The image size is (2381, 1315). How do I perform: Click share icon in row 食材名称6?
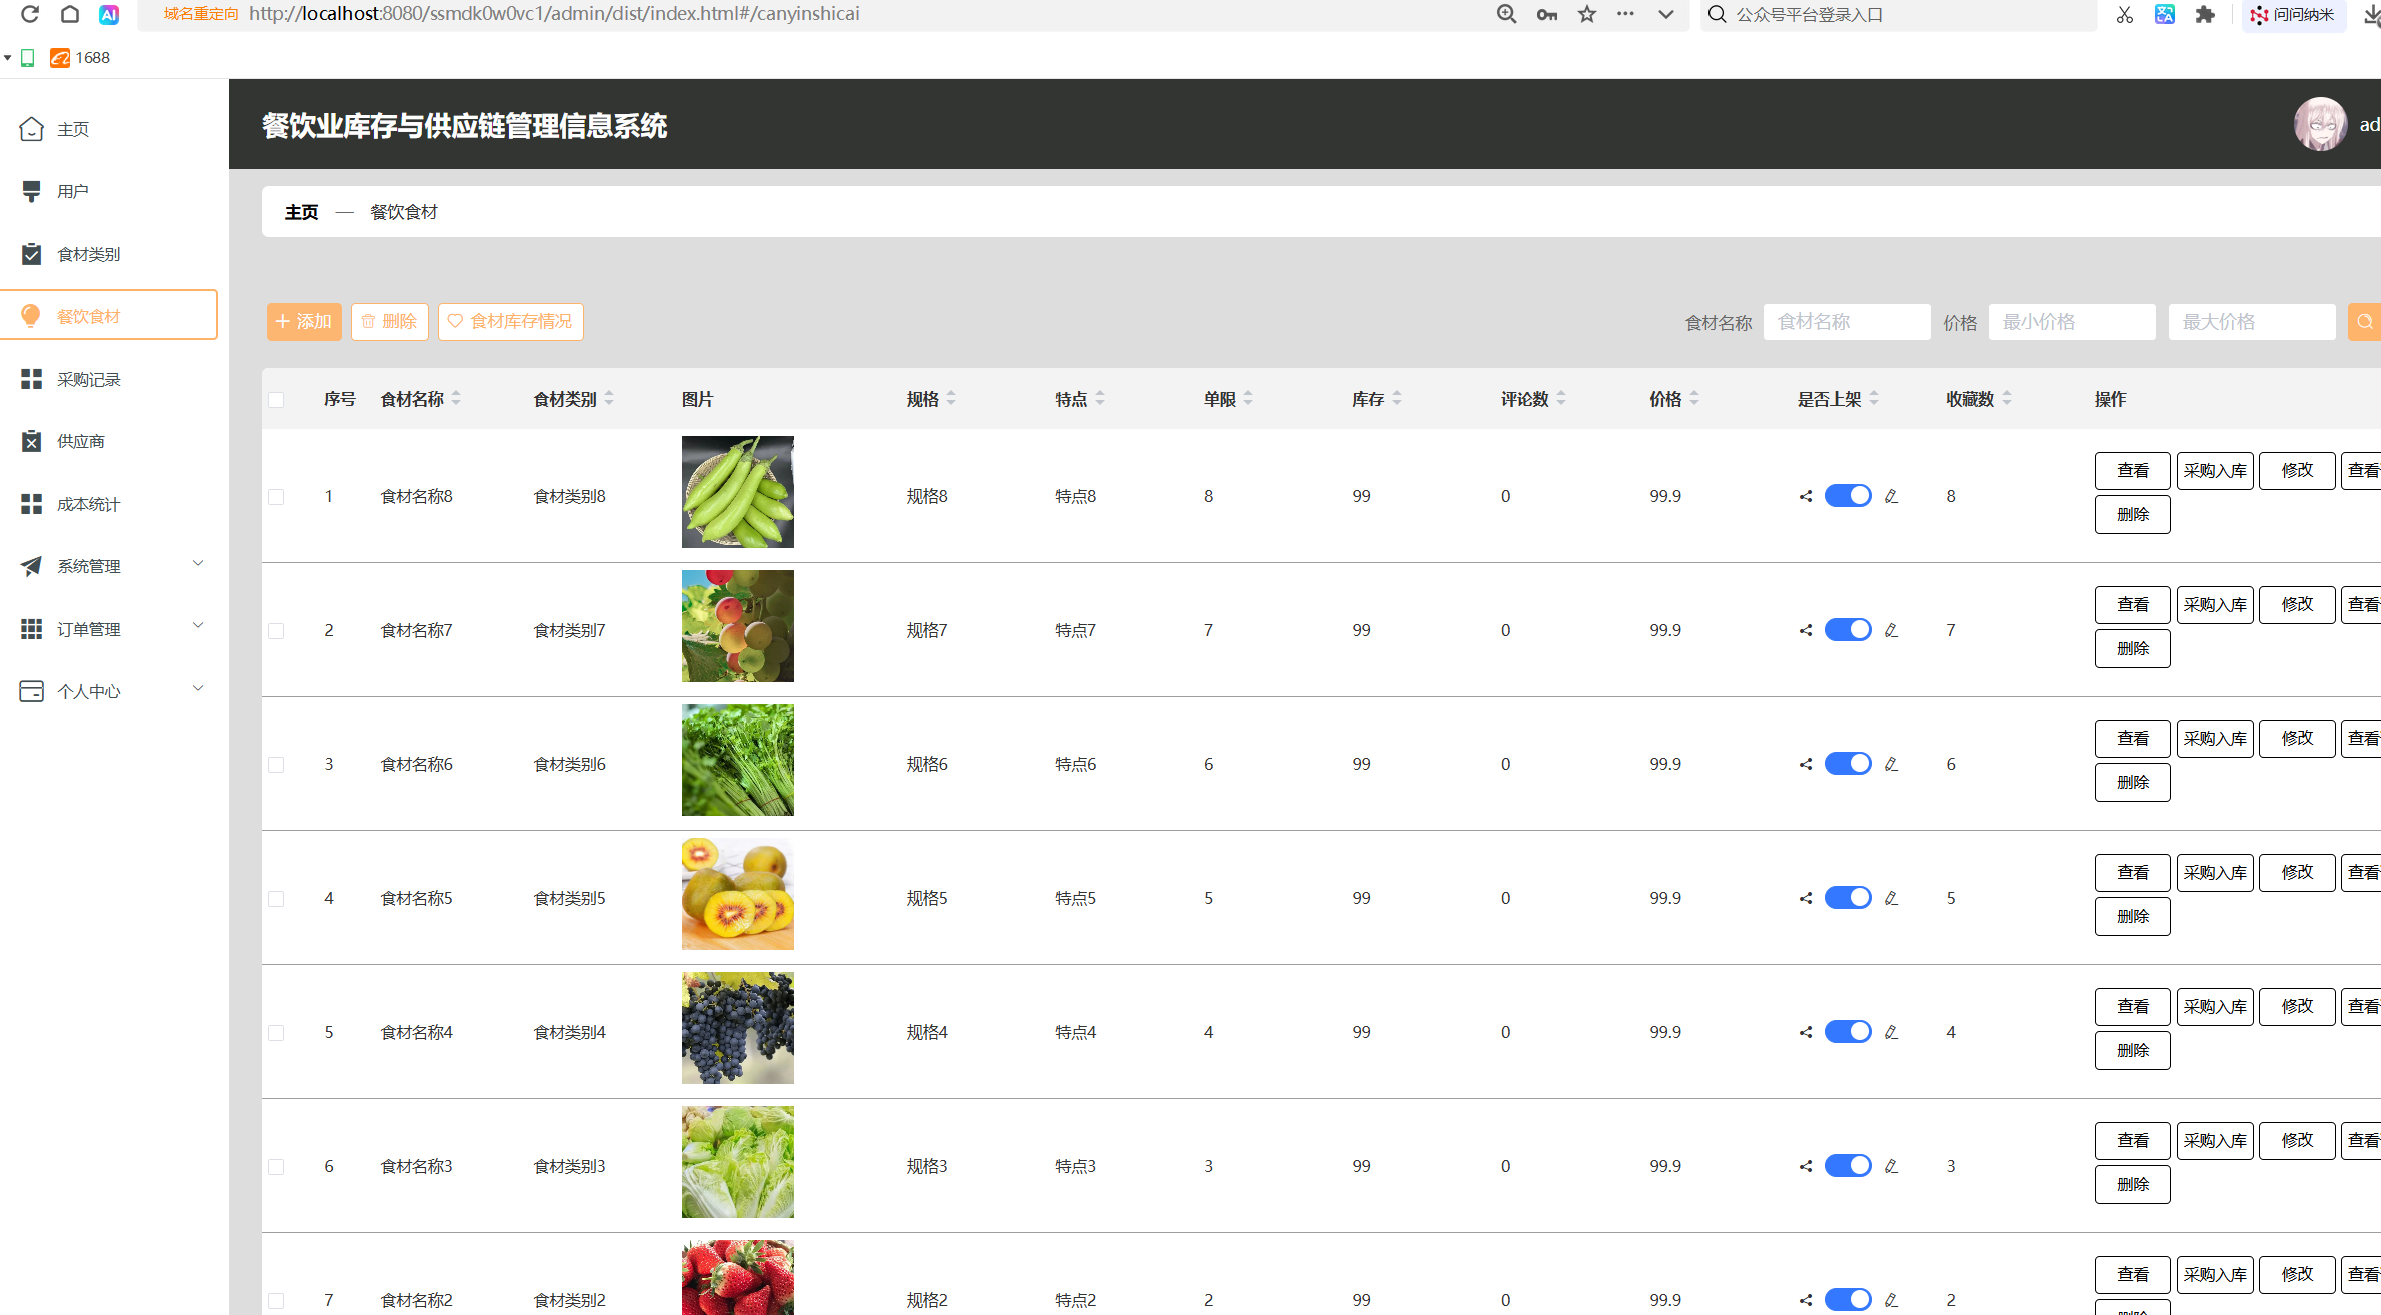(1806, 764)
